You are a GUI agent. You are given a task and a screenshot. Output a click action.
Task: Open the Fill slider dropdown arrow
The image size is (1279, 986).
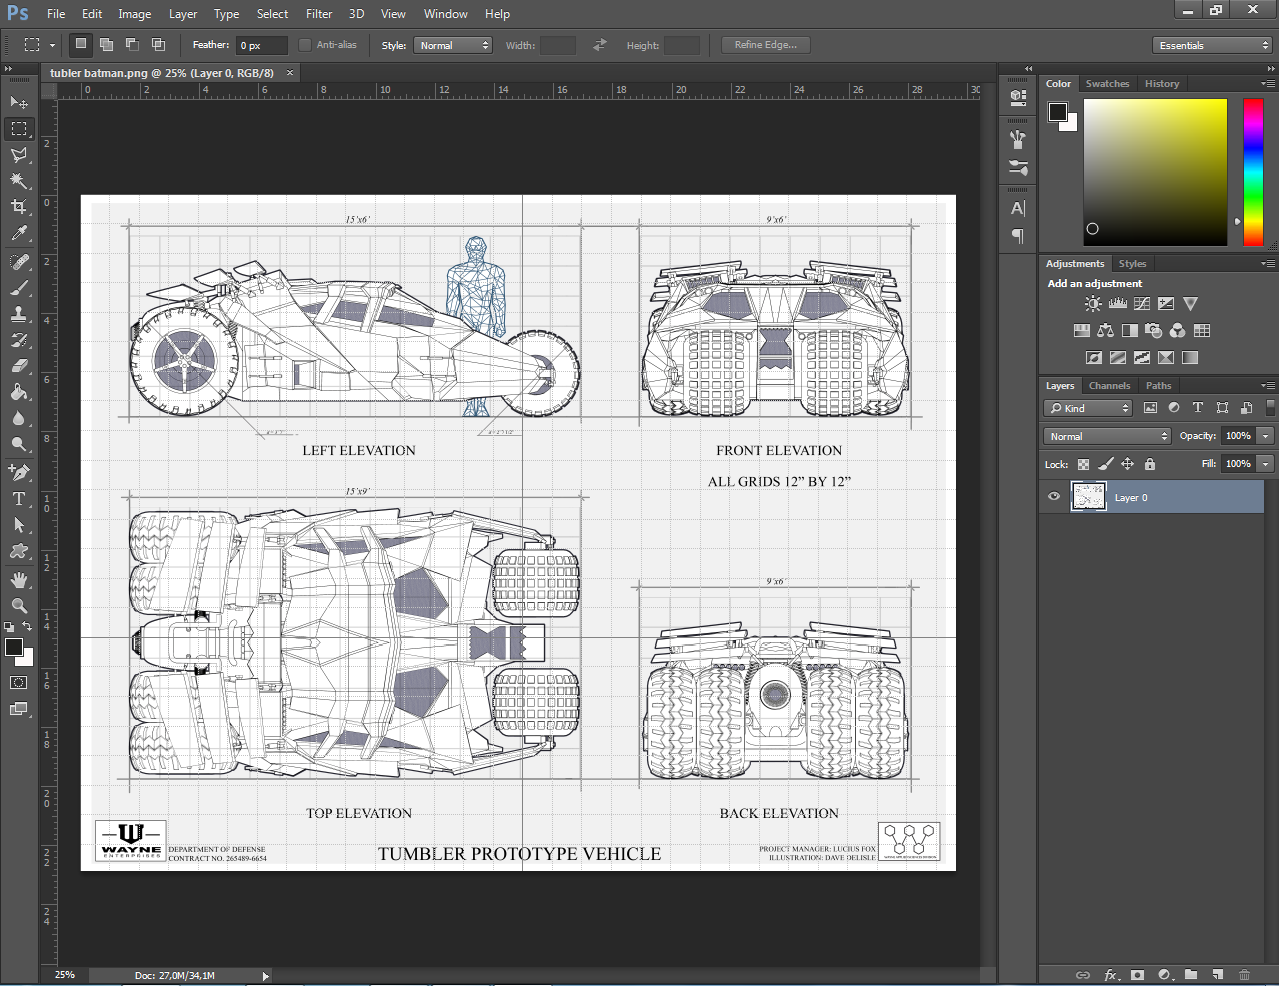(x=1266, y=464)
